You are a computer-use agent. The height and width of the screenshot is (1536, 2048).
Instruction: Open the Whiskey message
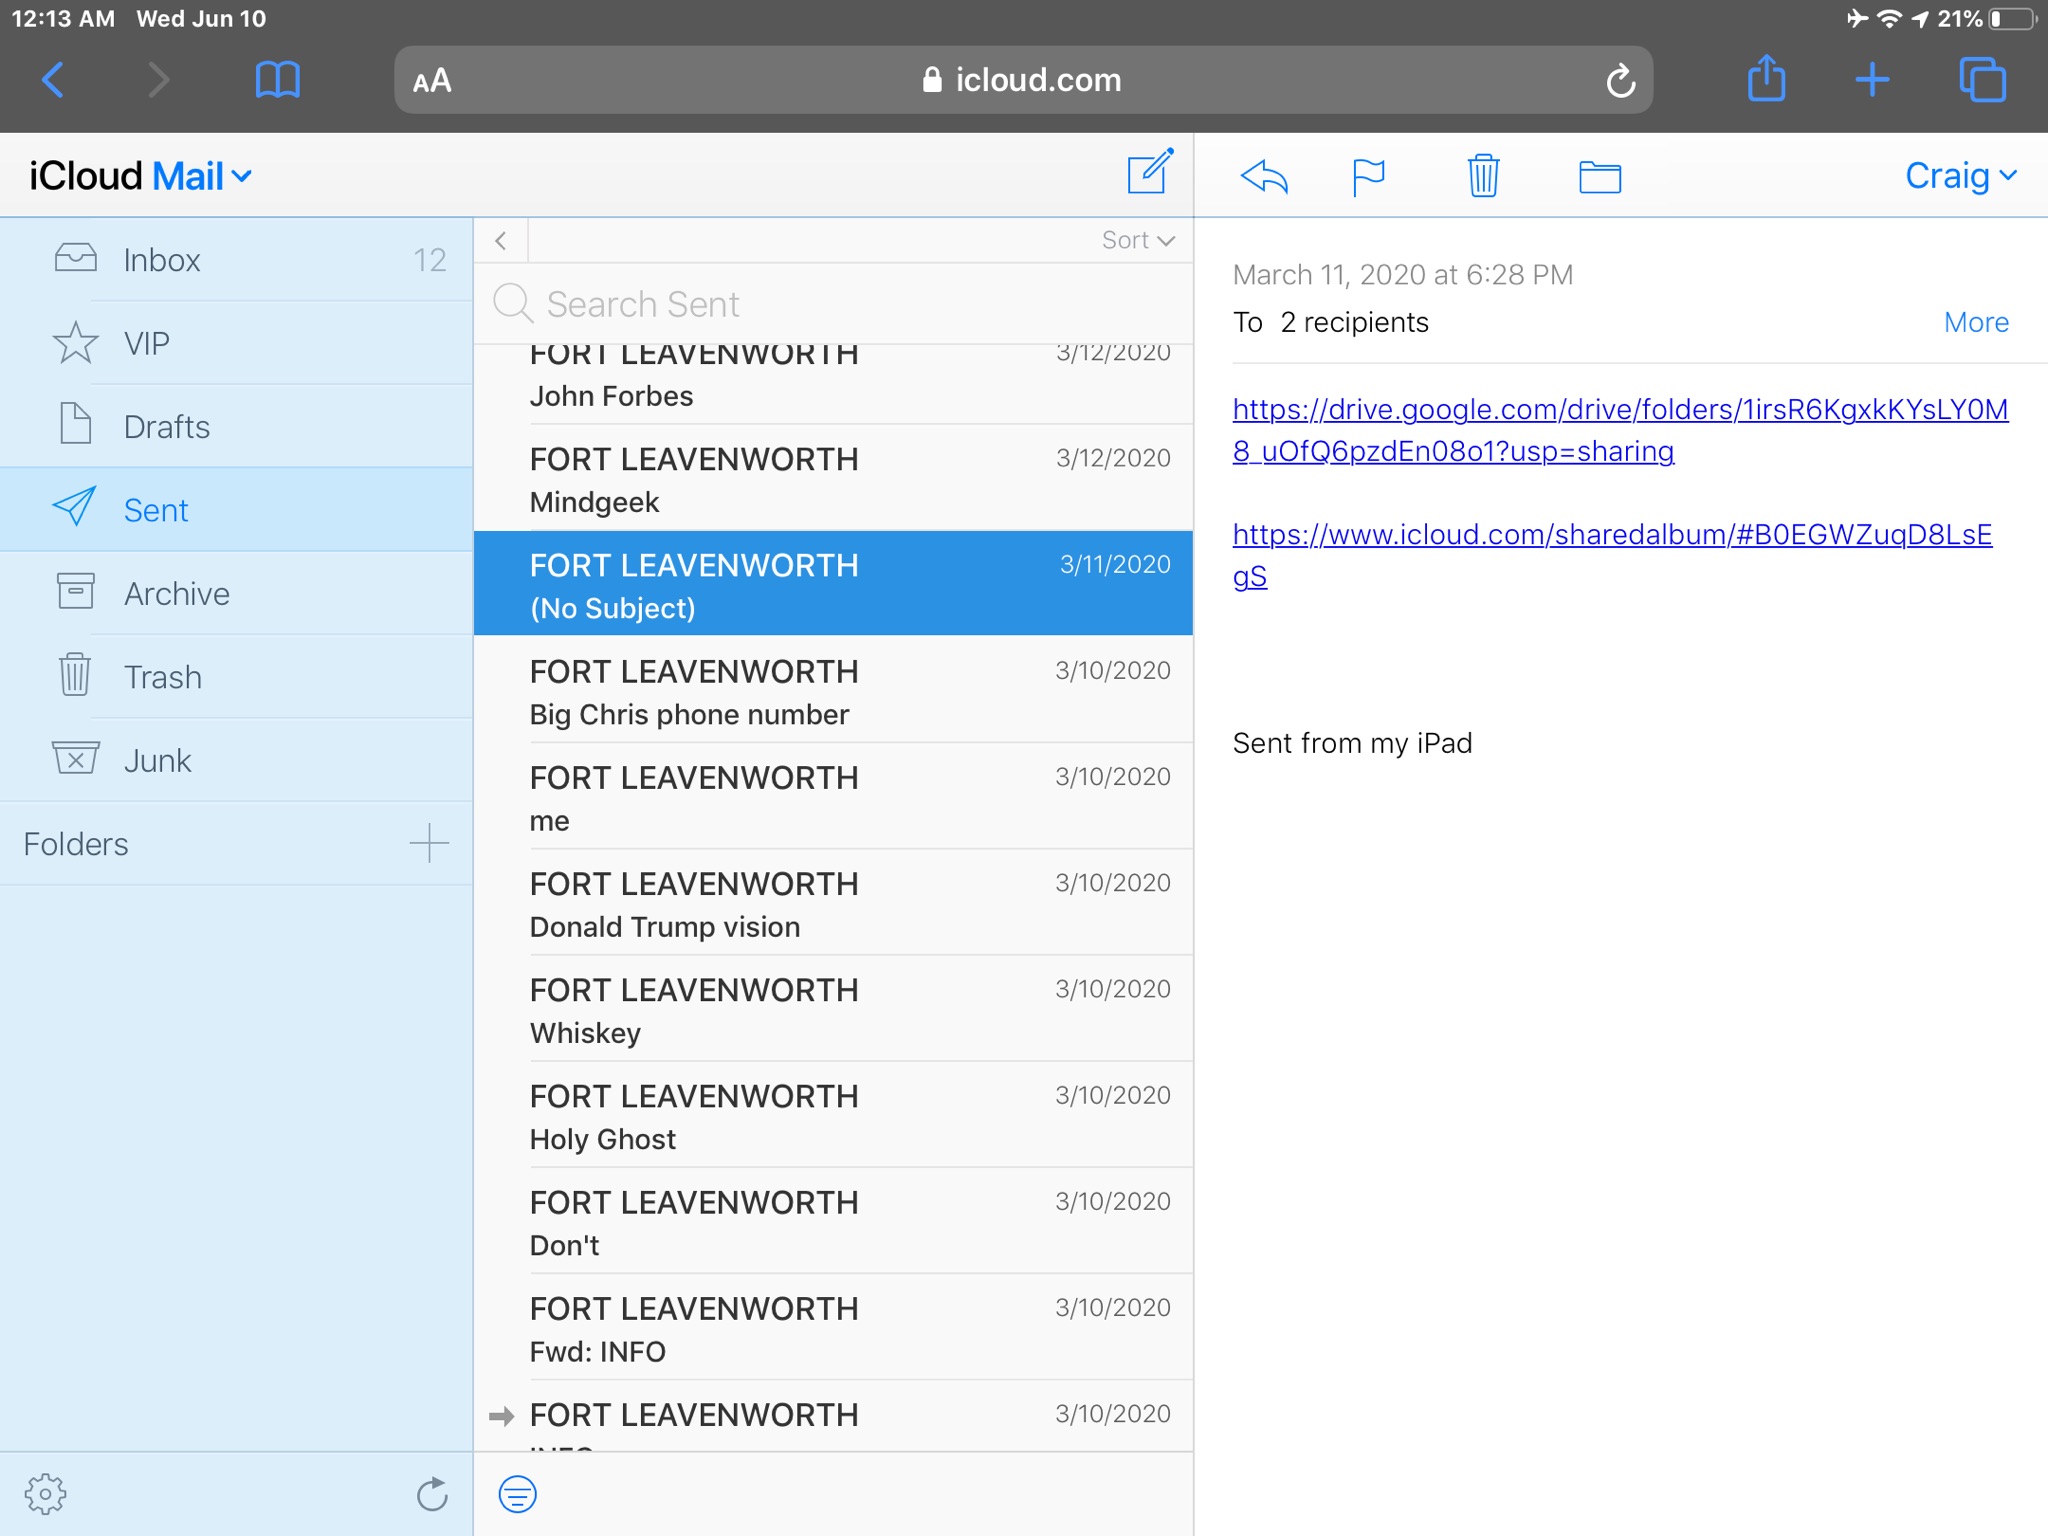pyautogui.click(x=834, y=1009)
